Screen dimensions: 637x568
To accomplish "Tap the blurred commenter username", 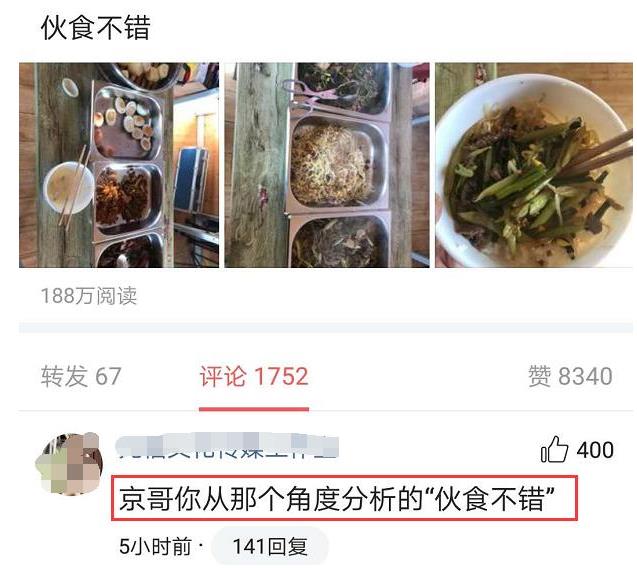I will pyautogui.click(x=227, y=446).
